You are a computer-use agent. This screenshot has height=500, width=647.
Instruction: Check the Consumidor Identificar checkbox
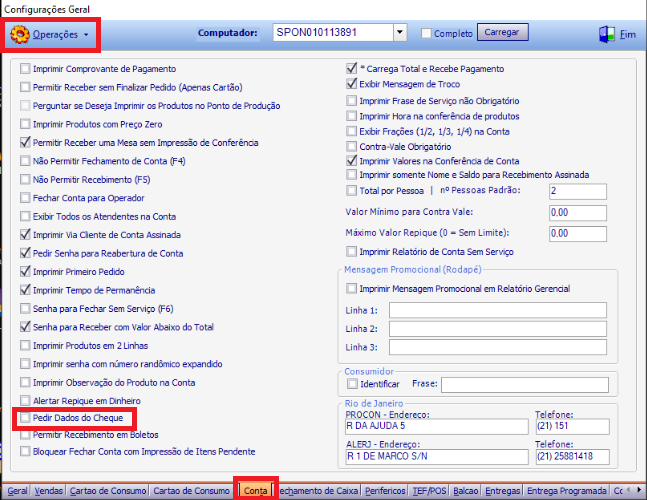[x=352, y=384]
